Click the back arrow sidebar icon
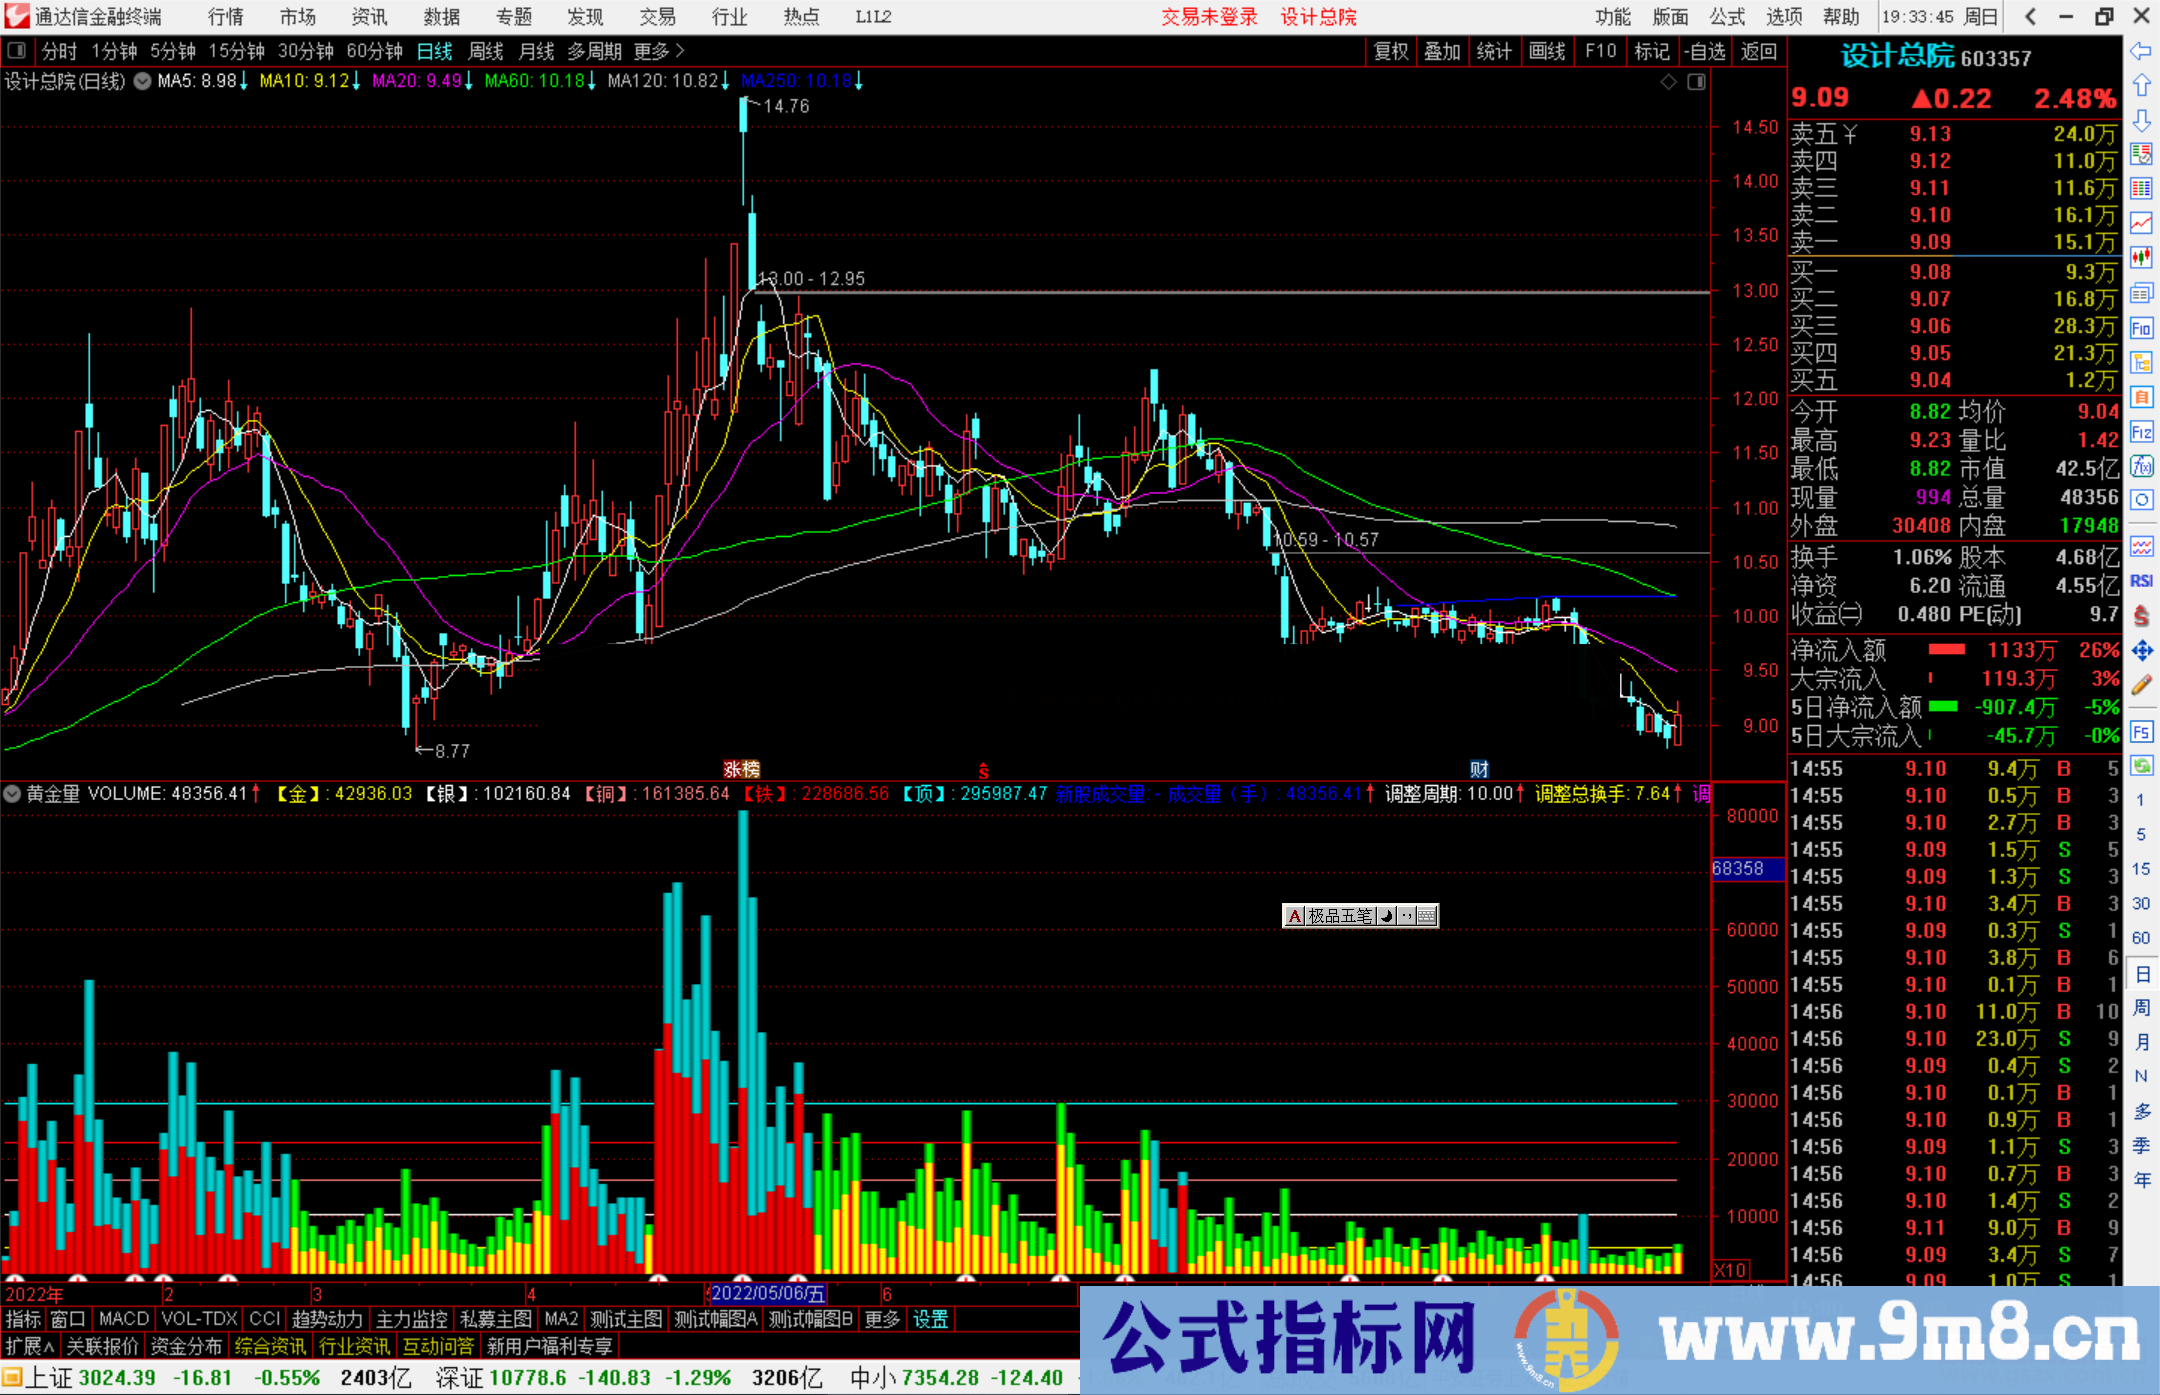This screenshot has width=2160, height=1395. 2141,51
